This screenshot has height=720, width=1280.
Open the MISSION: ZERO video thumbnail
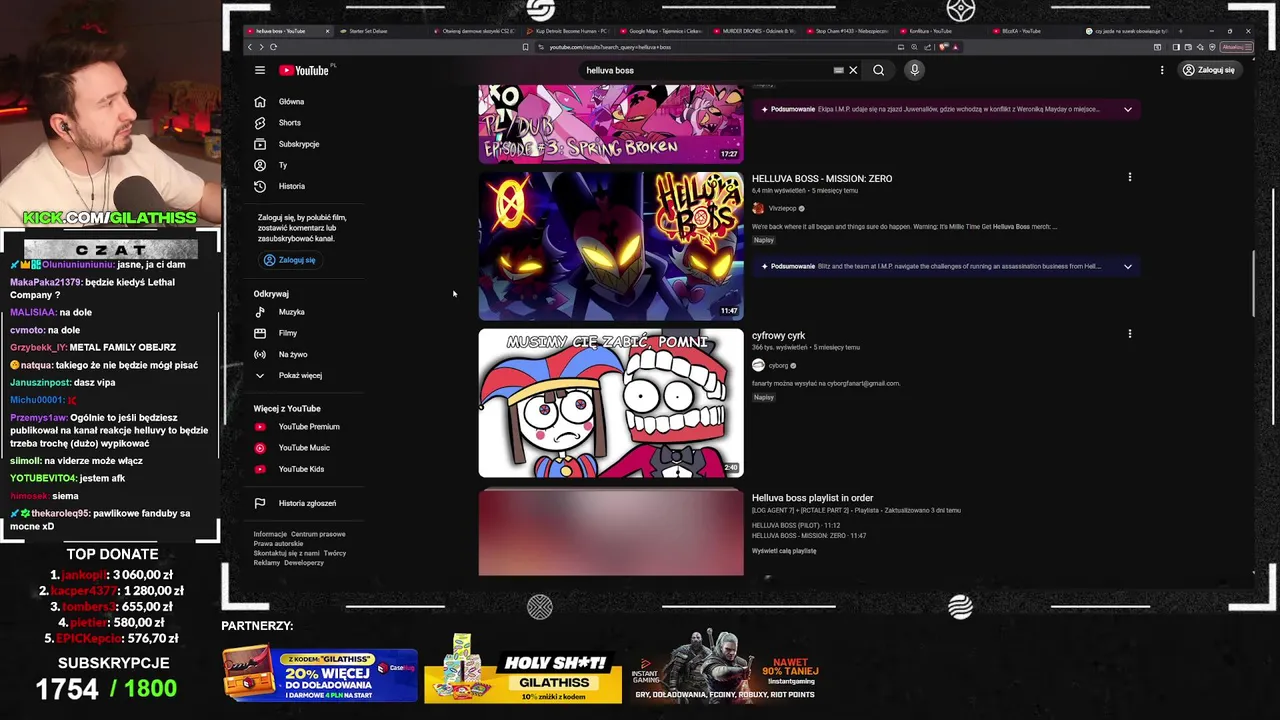[611, 246]
